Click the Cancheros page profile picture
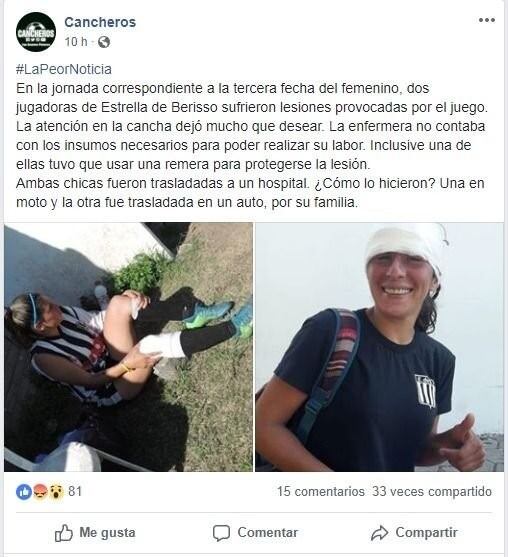Image resolution: width=508 pixels, height=557 pixels. coord(36,32)
